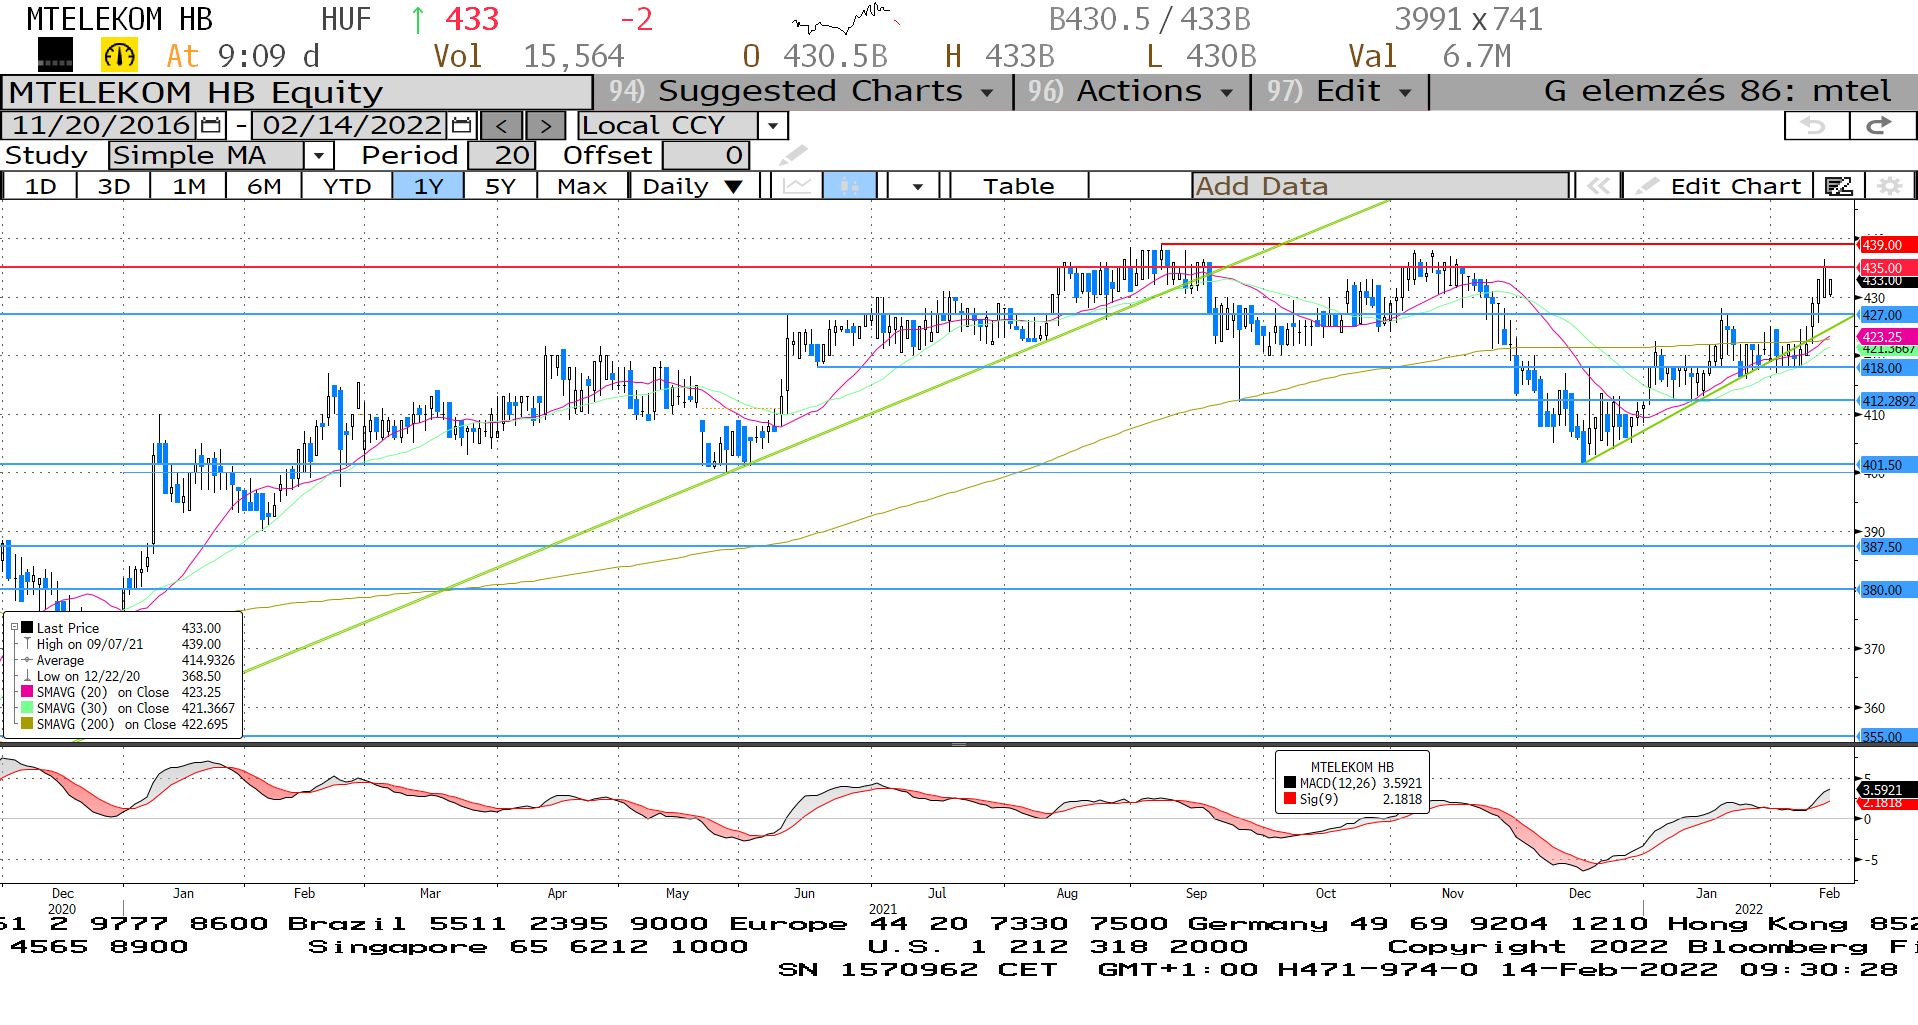This screenshot has height=1025, width=1918.
Task: Select the YTD range tab
Action: coord(347,186)
